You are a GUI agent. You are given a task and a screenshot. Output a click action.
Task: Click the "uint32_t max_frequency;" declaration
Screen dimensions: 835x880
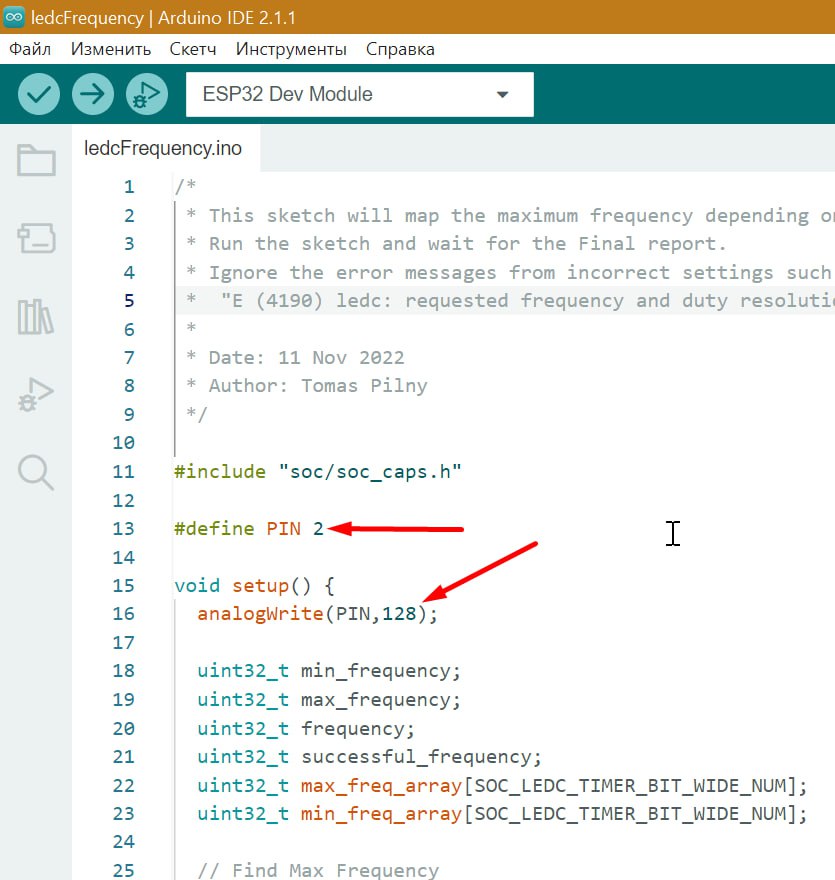pyautogui.click(x=329, y=700)
